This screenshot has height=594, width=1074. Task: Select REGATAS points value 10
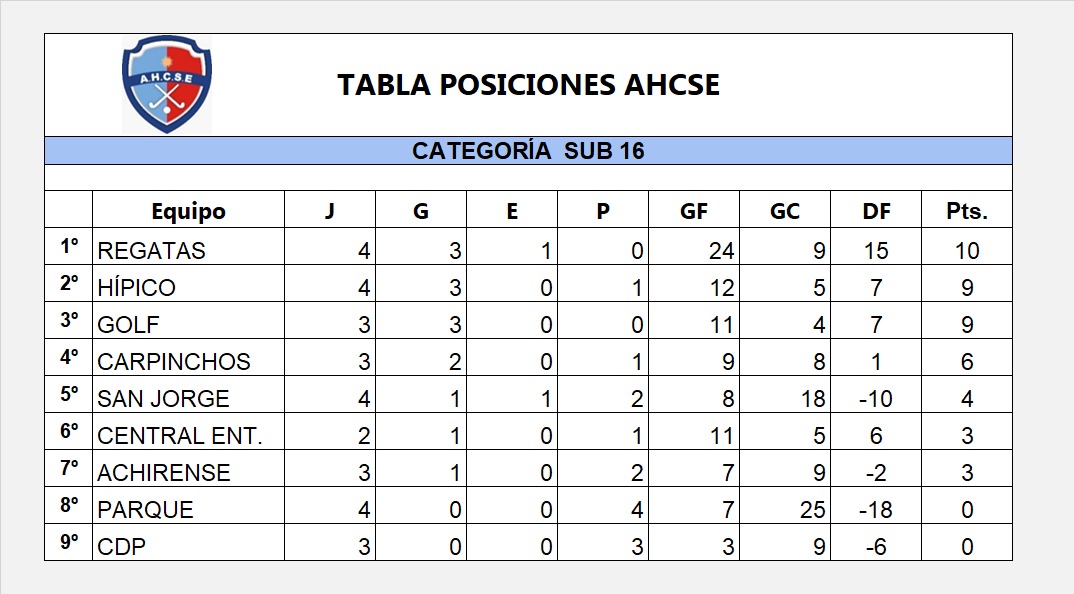(x=966, y=250)
